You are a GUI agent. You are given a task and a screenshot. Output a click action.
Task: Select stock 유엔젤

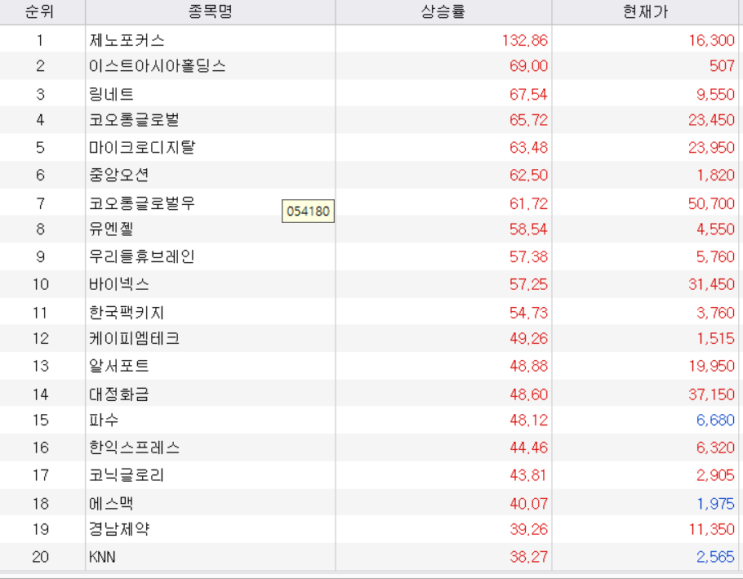[x=111, y=229]
